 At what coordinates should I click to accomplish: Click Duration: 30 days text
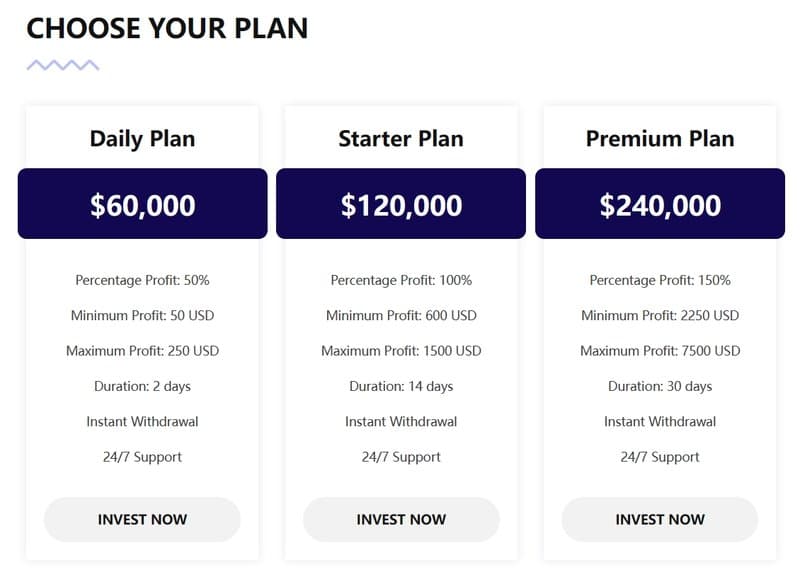click(660, 386)
